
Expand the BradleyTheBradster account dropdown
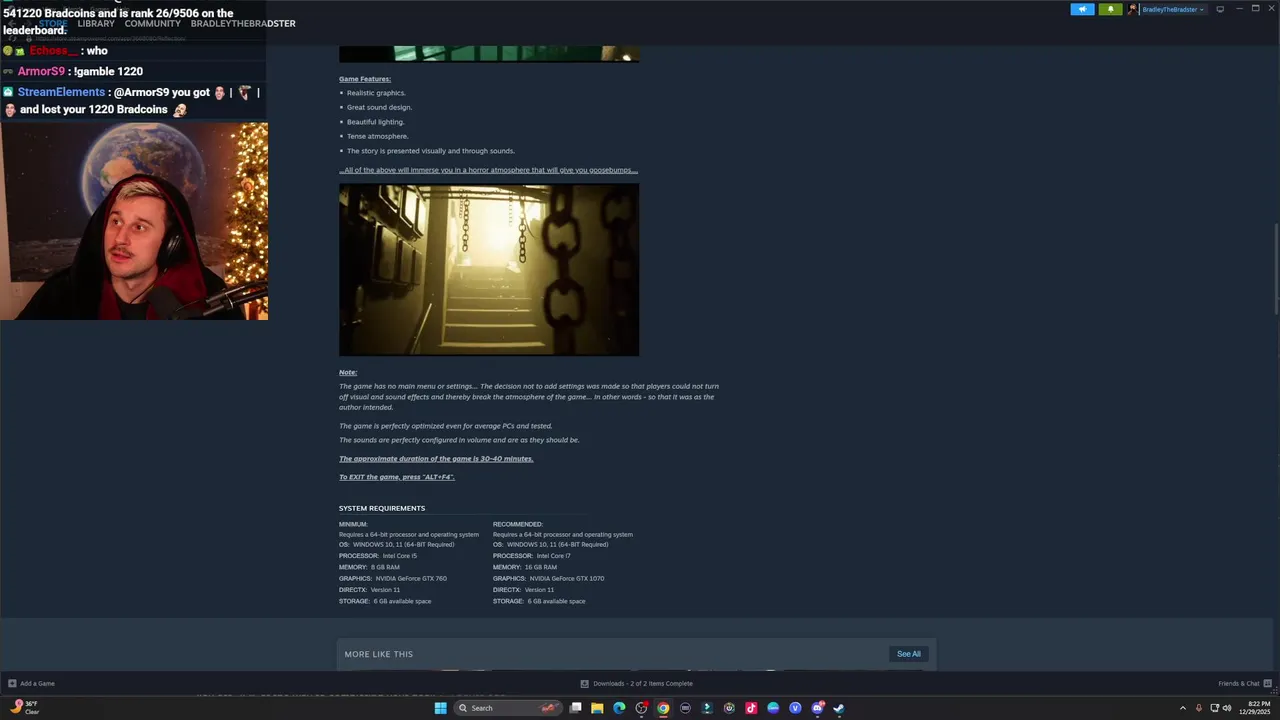(x=1173, y=9)
